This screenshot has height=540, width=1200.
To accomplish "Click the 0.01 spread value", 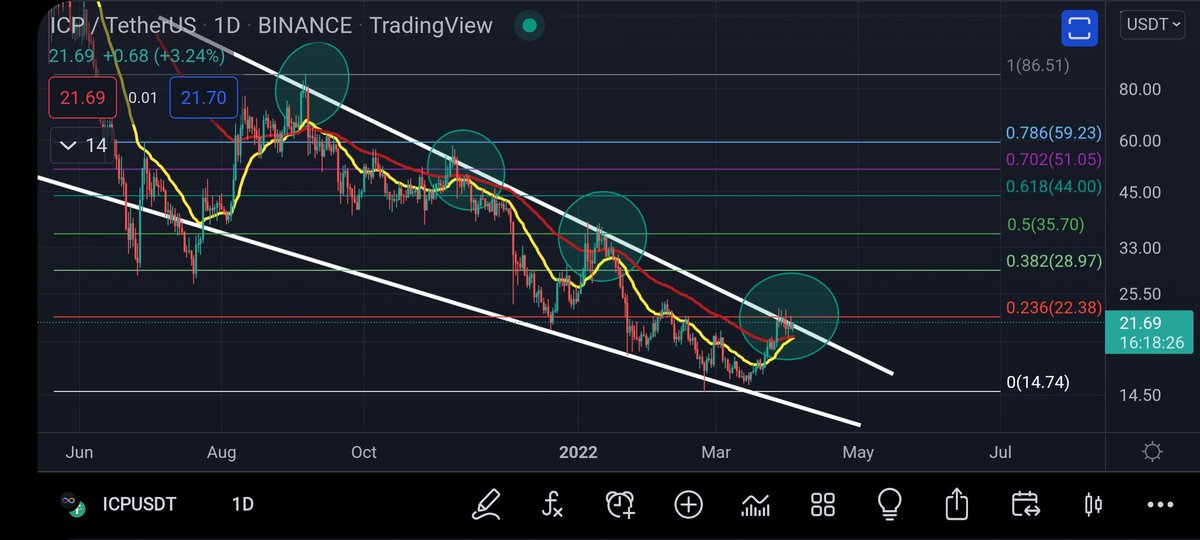I will (143, 97).
